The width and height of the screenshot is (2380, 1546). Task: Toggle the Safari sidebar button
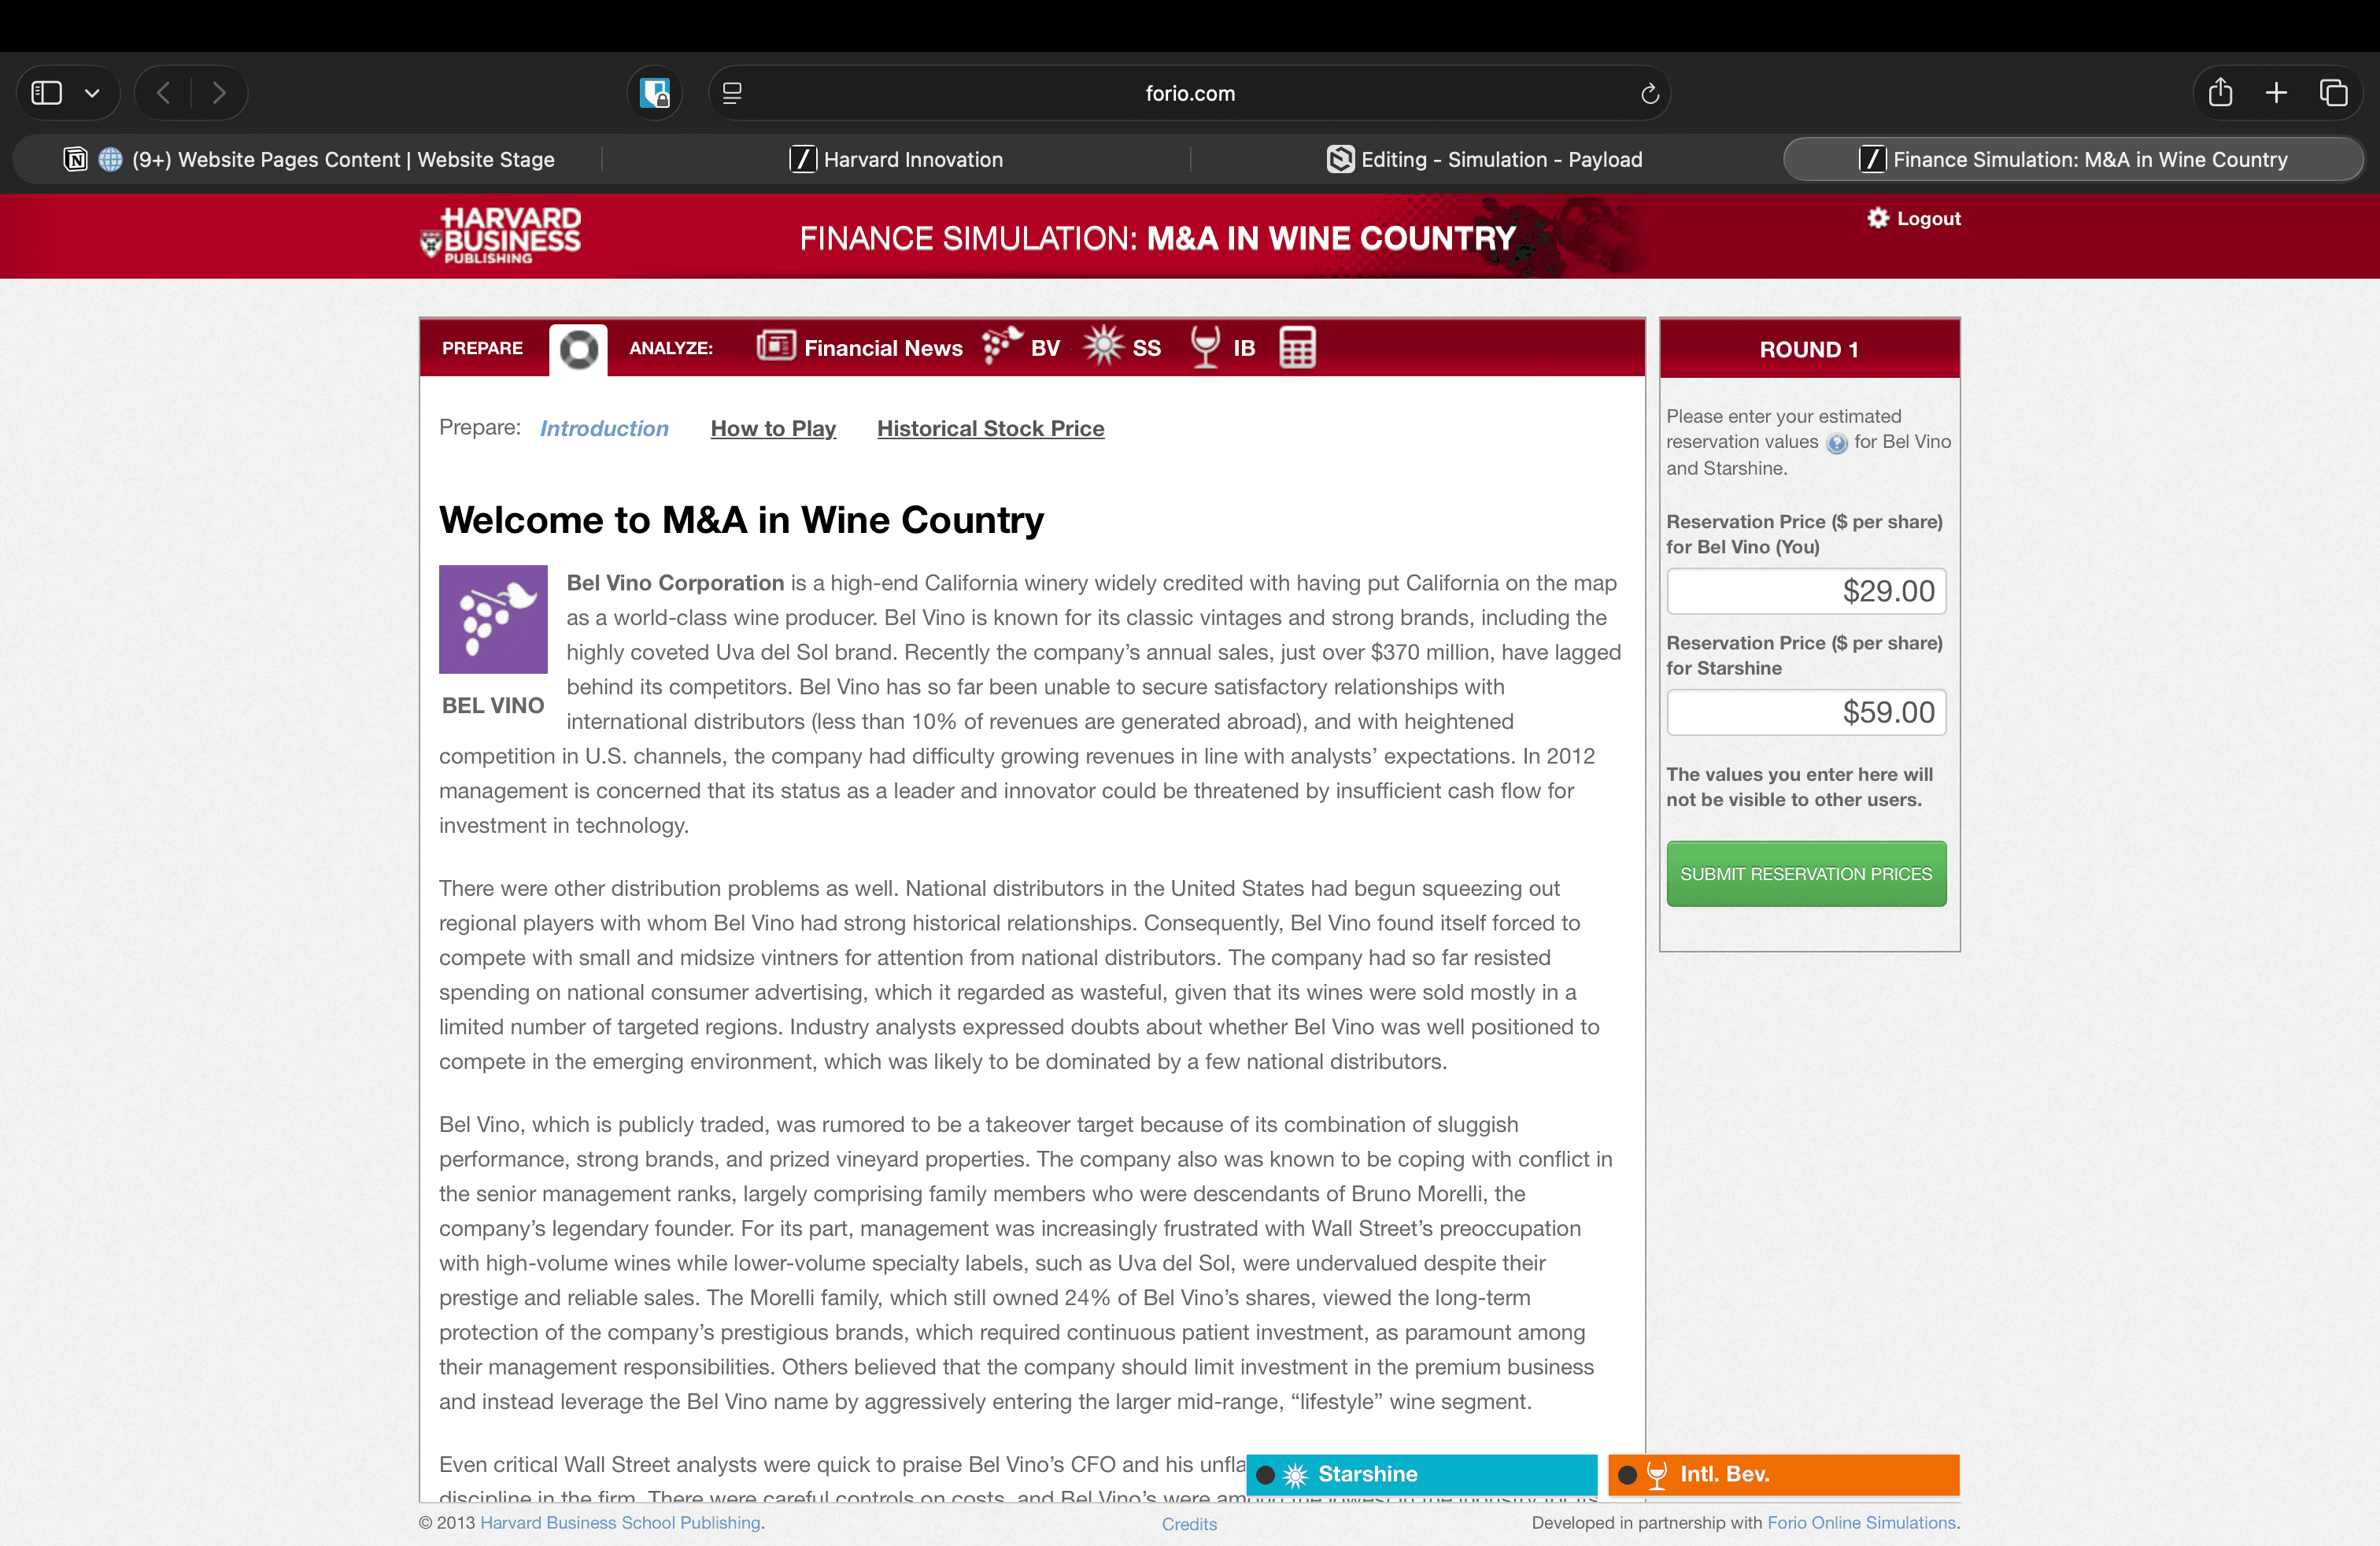(x=47, y=93)
